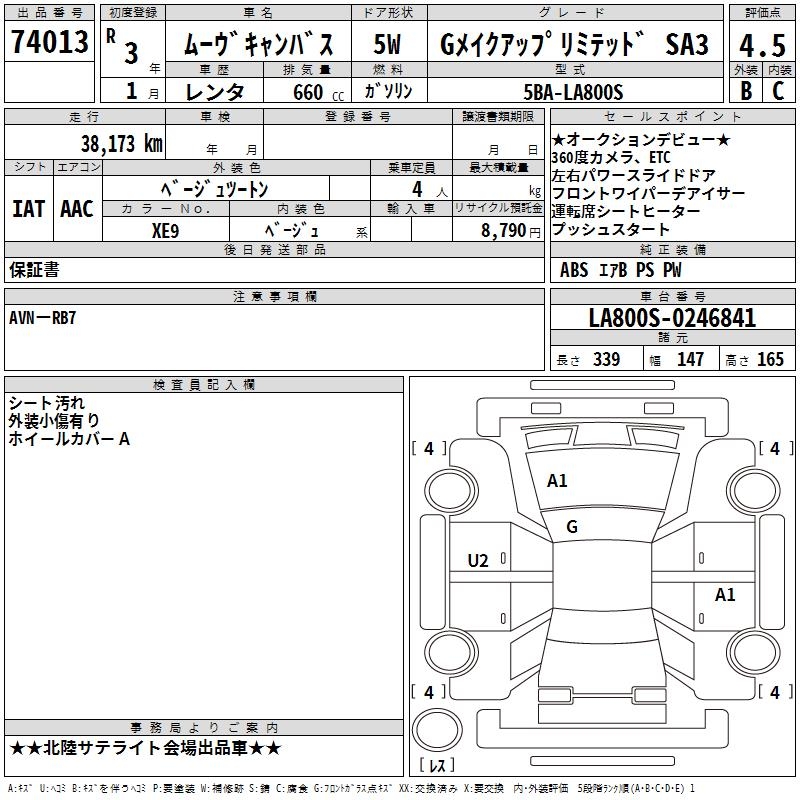The height and width of the screenshot is (800, 800).
Task: Click ★オークションデビュー★ sales point
Action: pos(641,140)
